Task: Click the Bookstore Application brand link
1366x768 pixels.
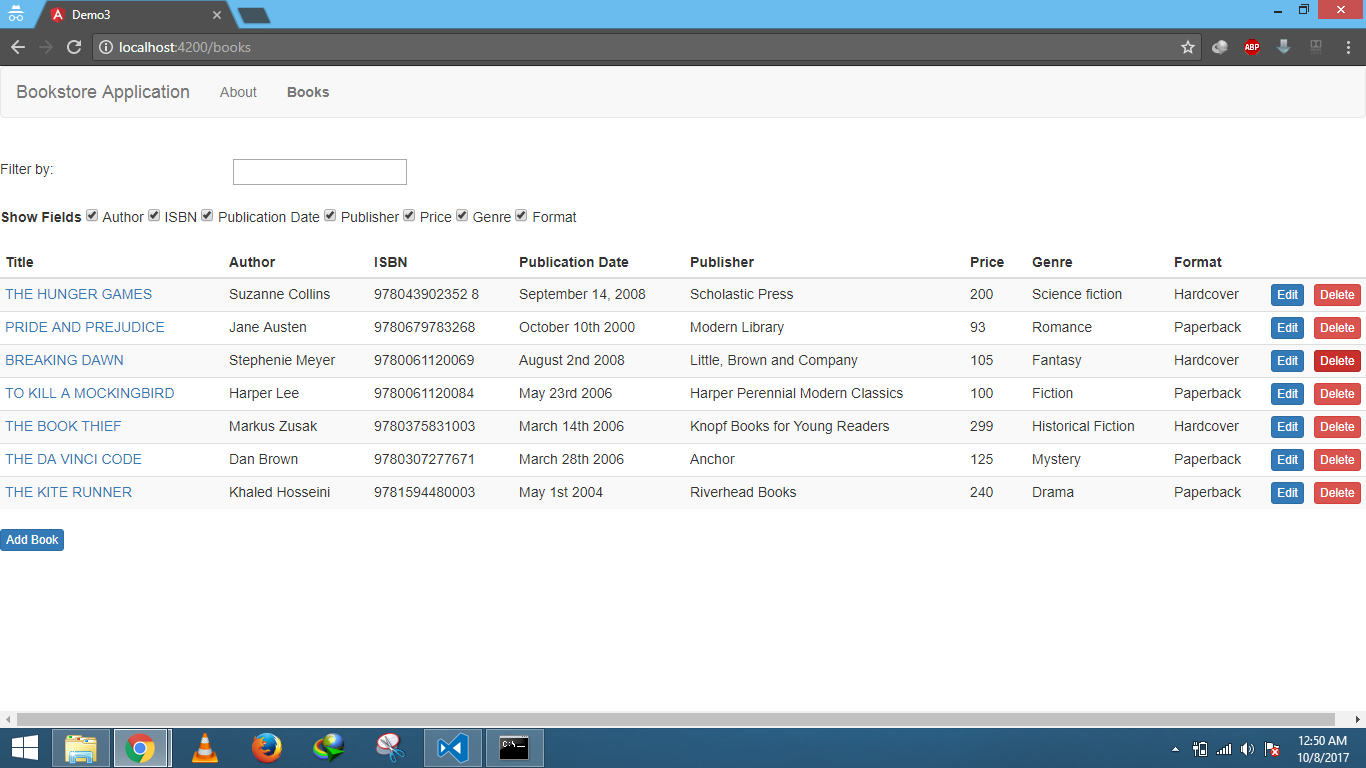Action: tap(103, 92)
